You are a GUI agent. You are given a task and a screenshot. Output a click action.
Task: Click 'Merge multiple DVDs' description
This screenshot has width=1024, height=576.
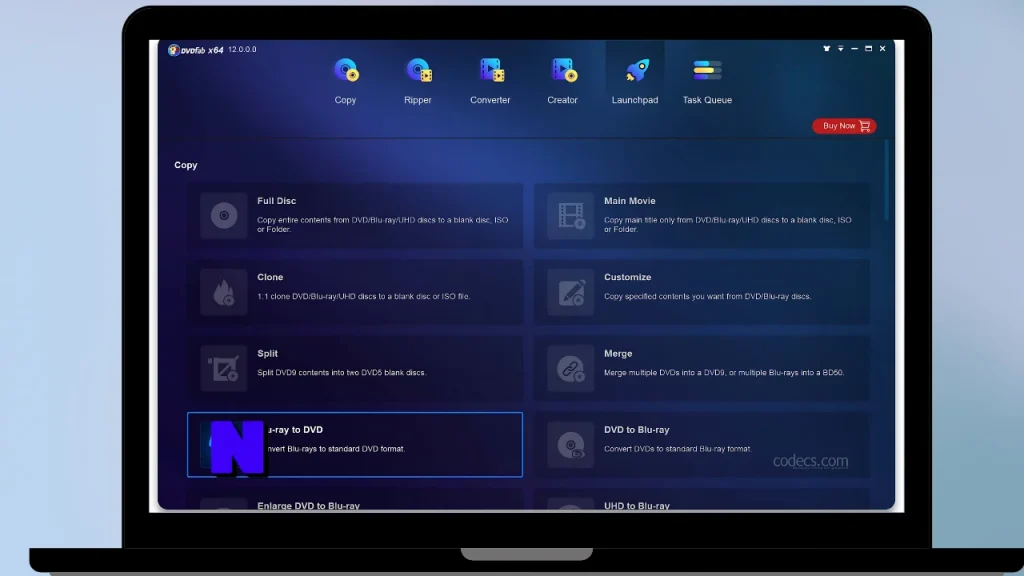click(724, 373)
